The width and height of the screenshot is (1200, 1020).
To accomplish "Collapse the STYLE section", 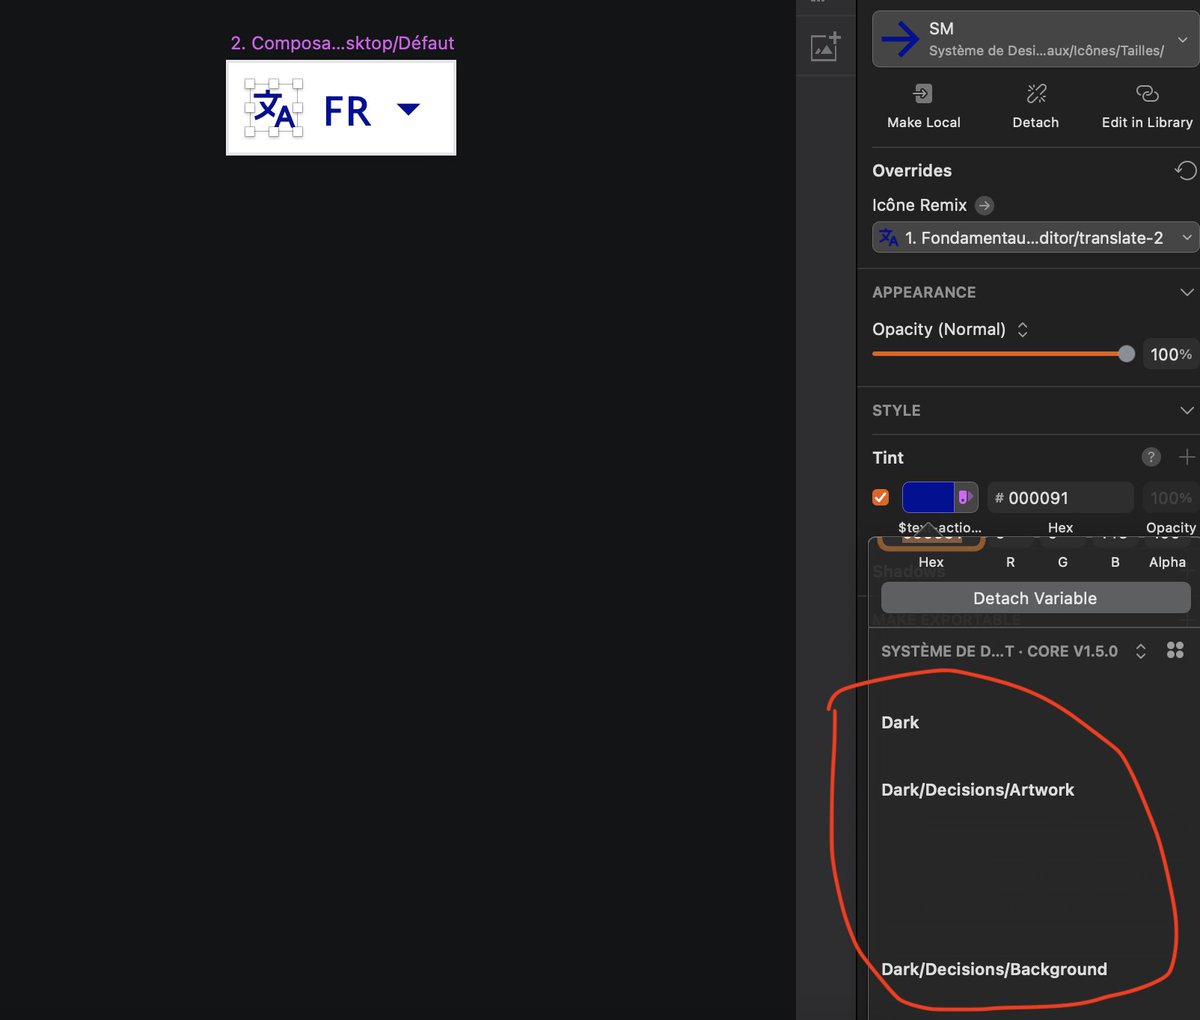I will (1186, 410).
